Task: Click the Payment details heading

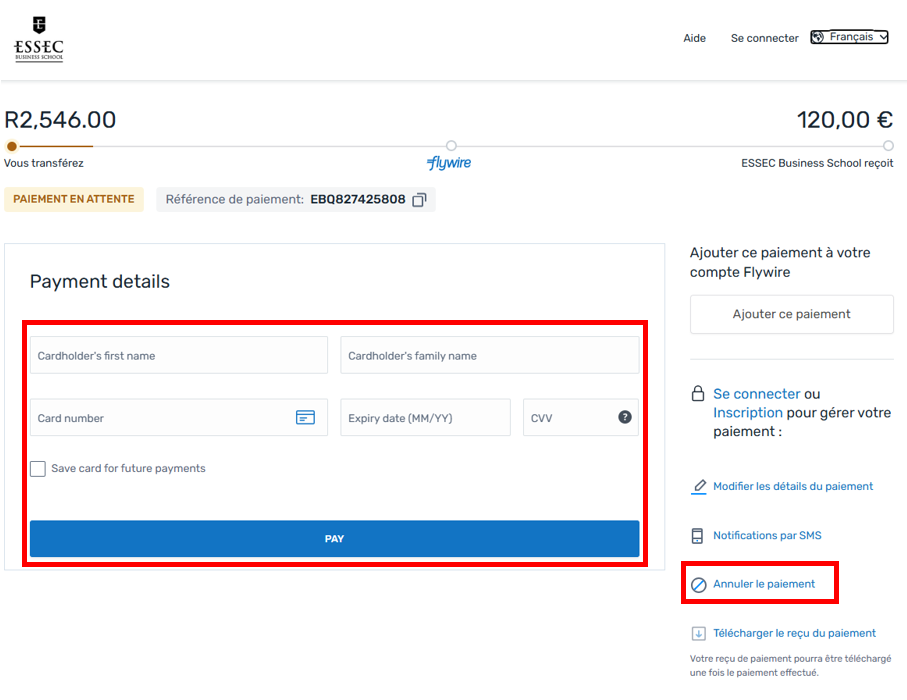Action: 99,282
